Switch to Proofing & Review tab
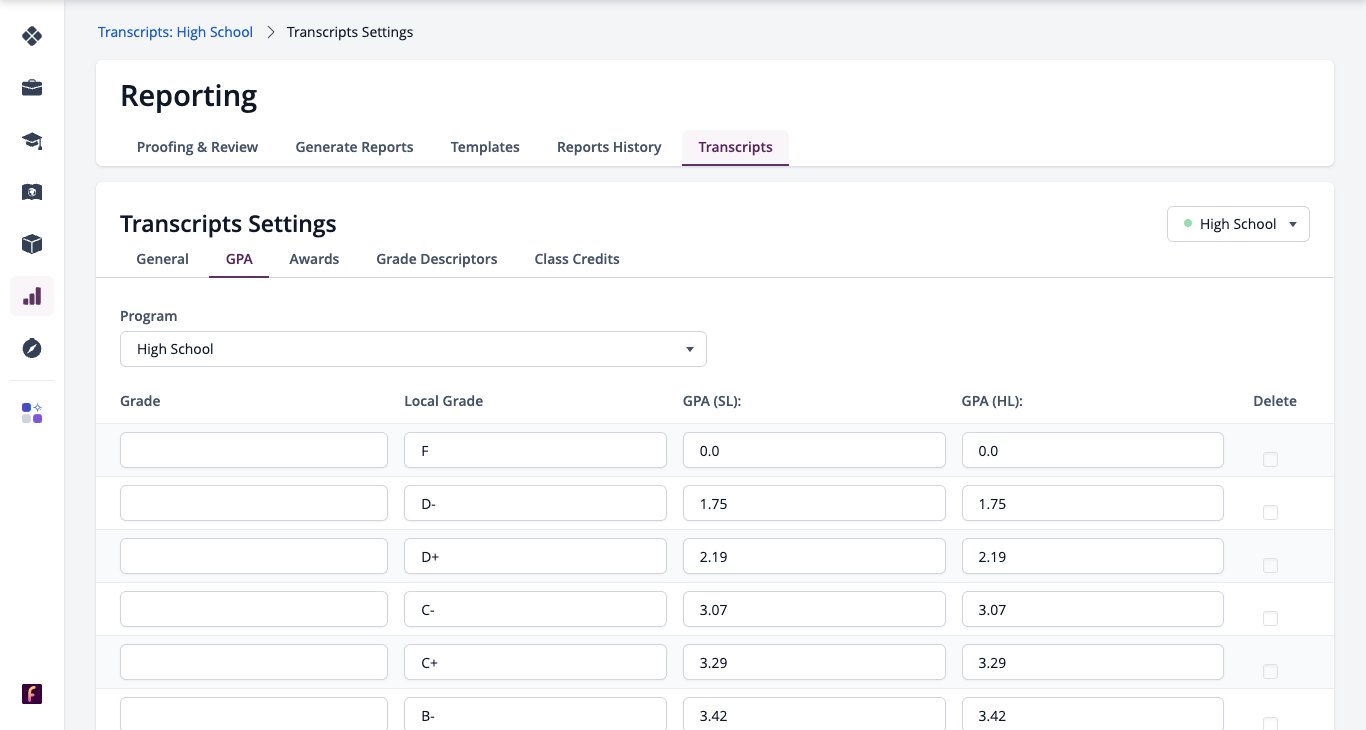Screen dimensions: 1366x730 [x=197, y=147]
